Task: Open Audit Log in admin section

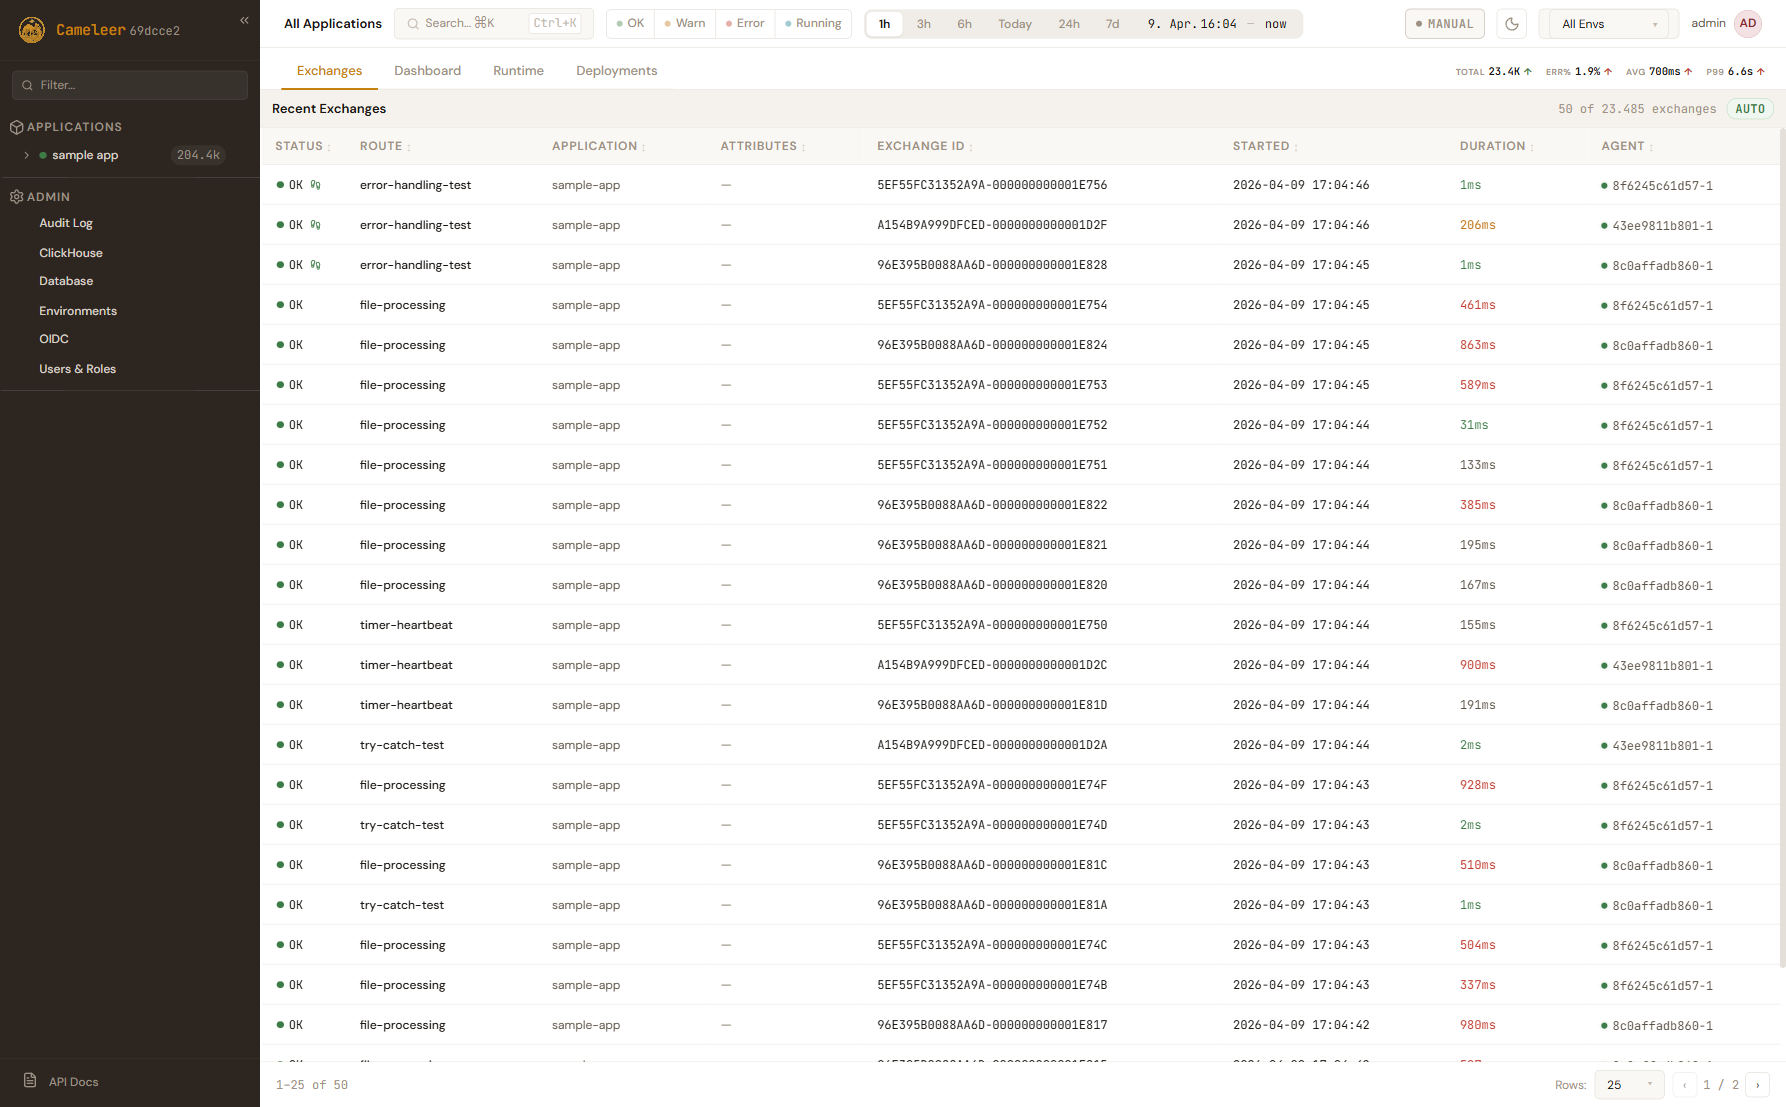Action: pyautogui.click(x=66, y=223)
